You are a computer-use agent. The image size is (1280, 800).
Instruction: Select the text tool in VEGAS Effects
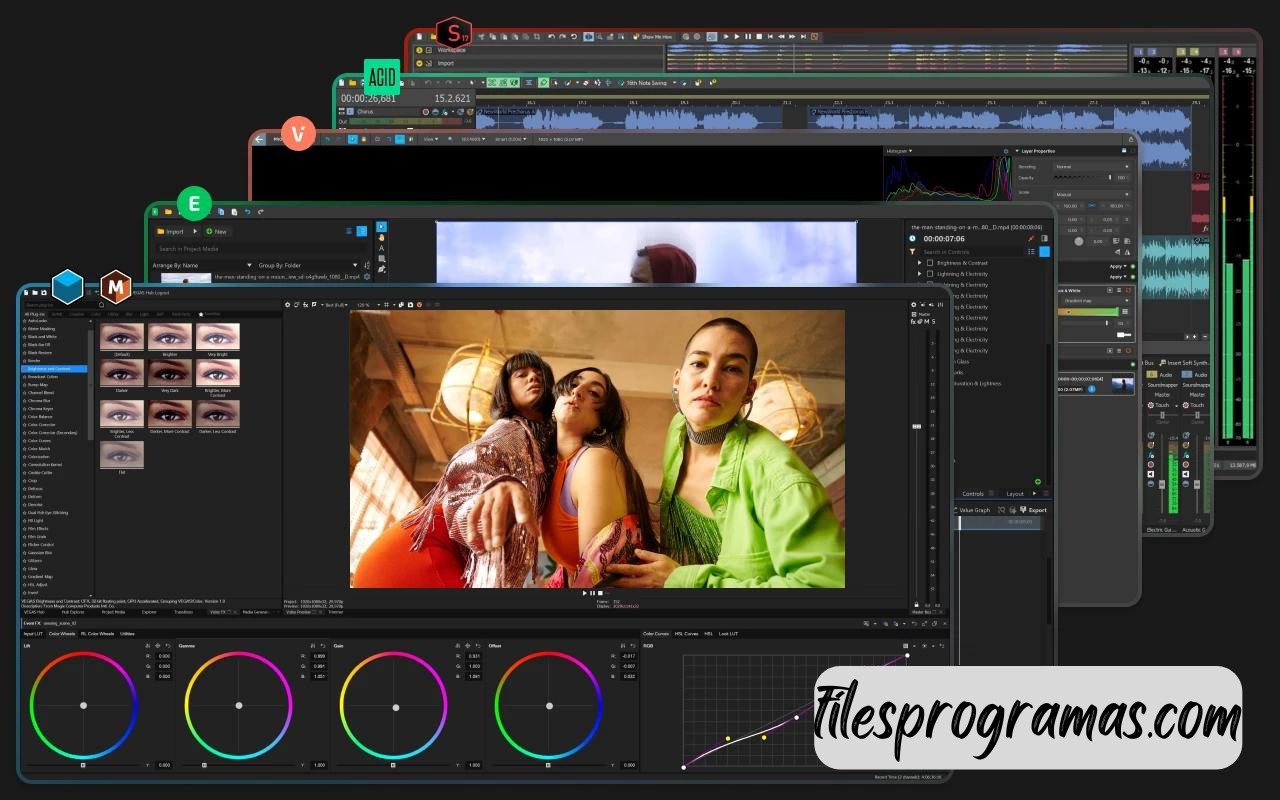coord(381,248)
